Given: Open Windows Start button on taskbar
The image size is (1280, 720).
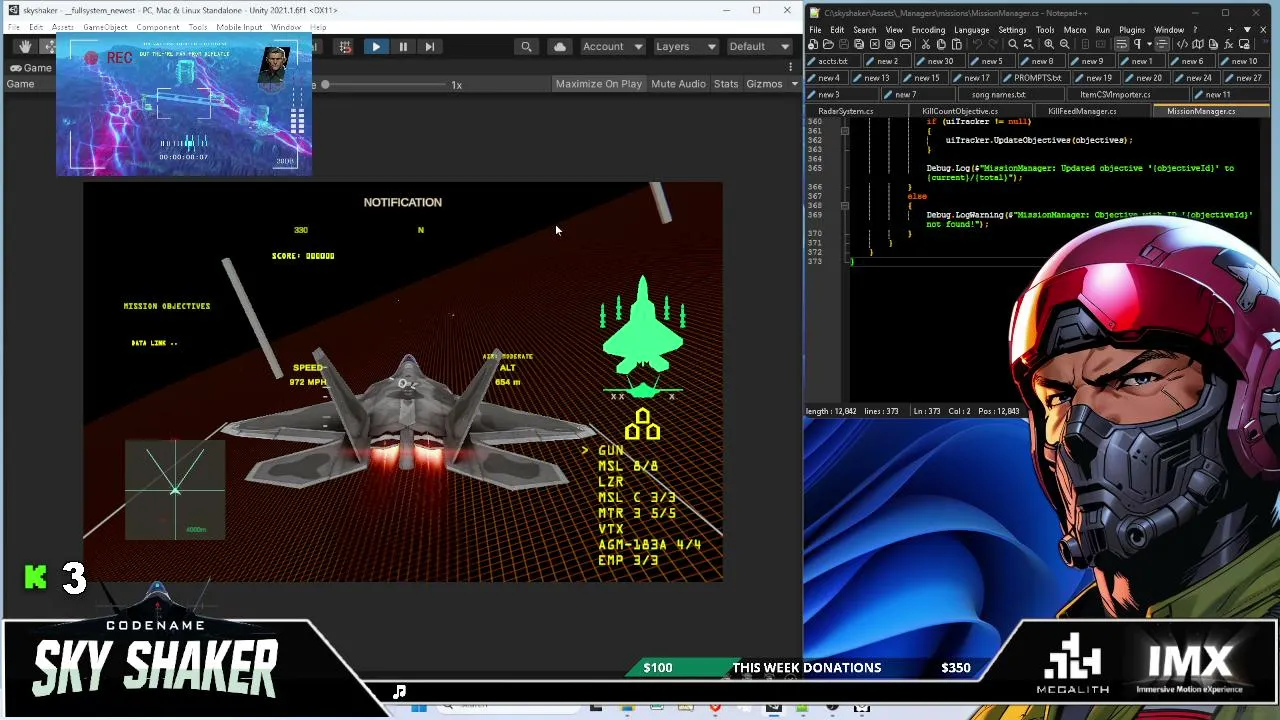Looking at the screenshot, I should pyautogui.click(x=419, y=708).
